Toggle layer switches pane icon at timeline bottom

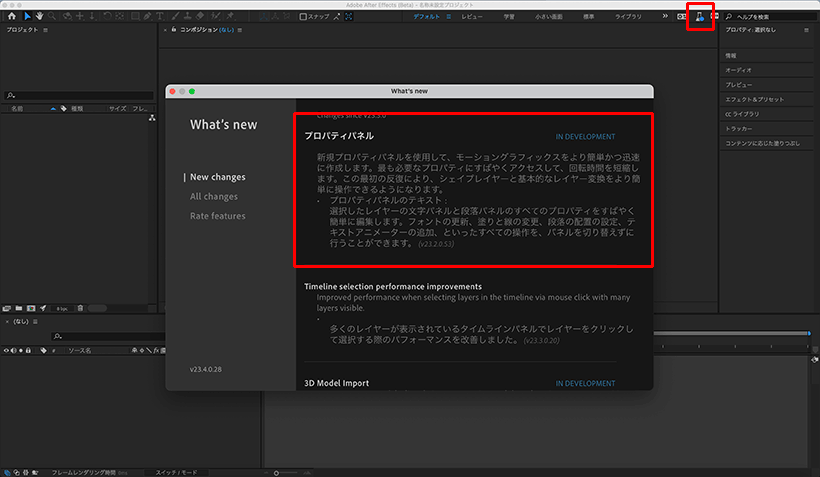click(x=7, y=473)
